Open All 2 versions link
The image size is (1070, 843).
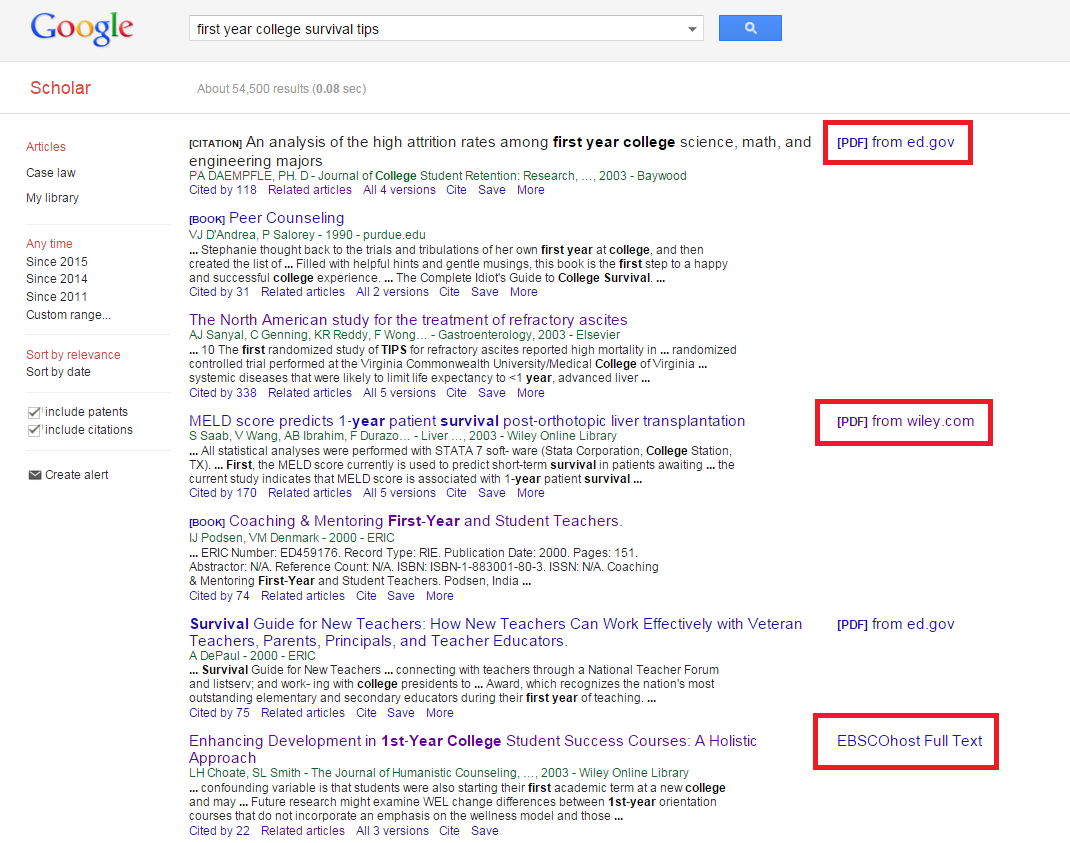(392, 291)
